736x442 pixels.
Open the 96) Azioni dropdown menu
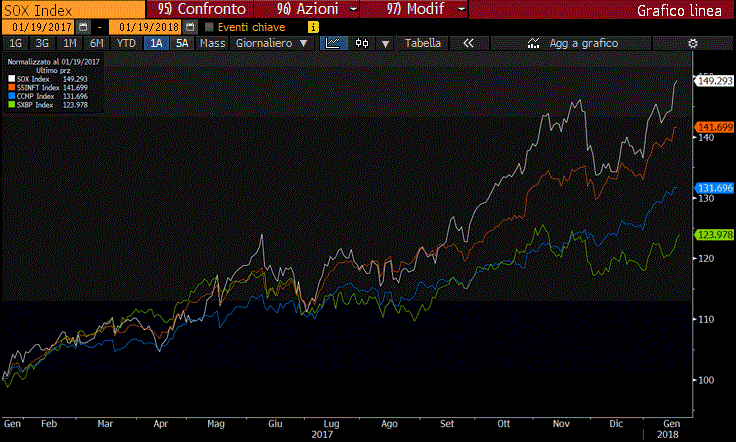tap(307, 9)
